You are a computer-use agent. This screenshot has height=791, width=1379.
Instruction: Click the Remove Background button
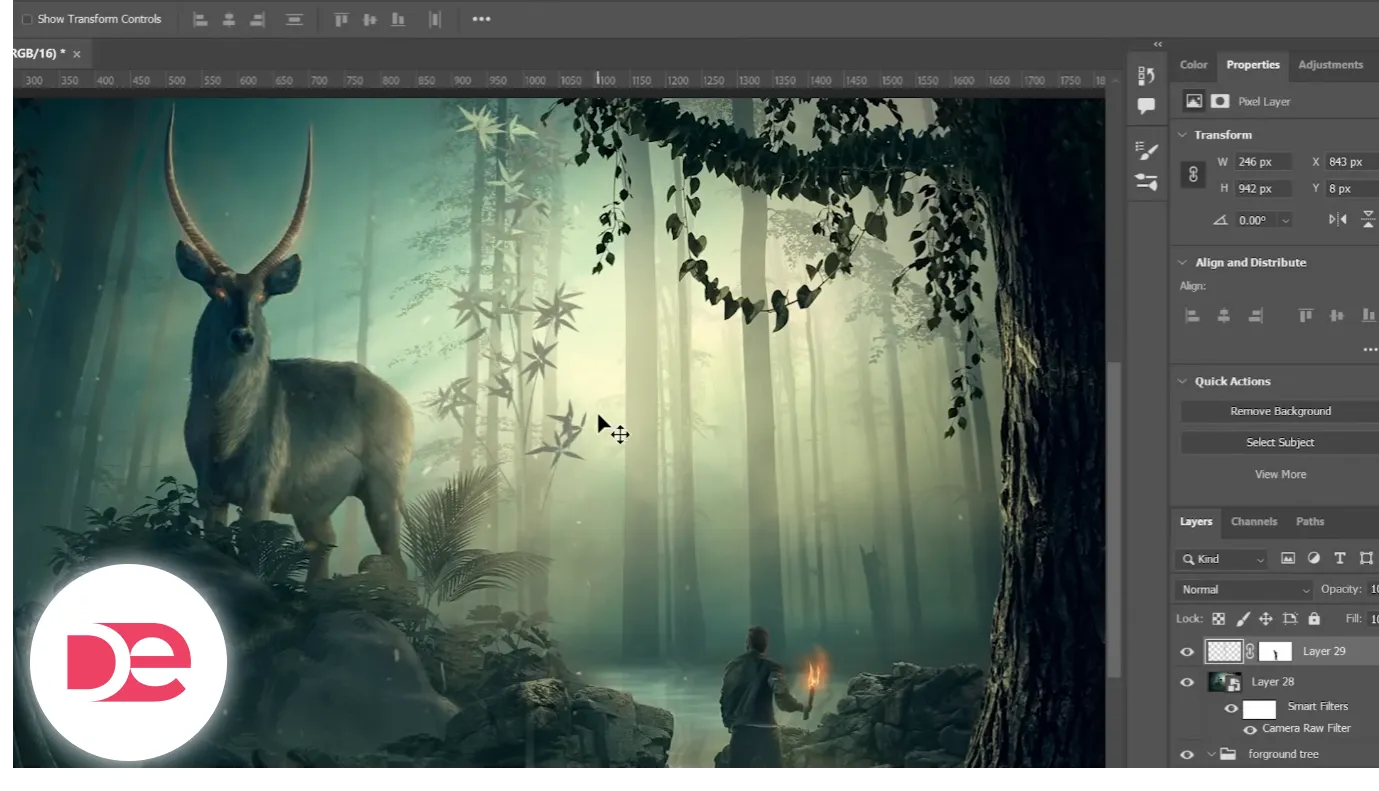[x=1280, y=411]
